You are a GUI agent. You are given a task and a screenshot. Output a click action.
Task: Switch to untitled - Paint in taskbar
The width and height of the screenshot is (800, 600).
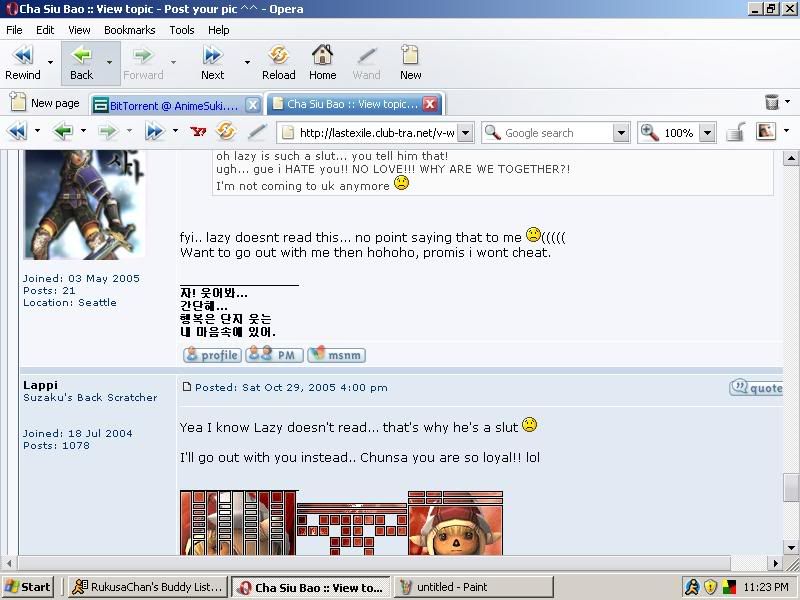coord(473,587)
